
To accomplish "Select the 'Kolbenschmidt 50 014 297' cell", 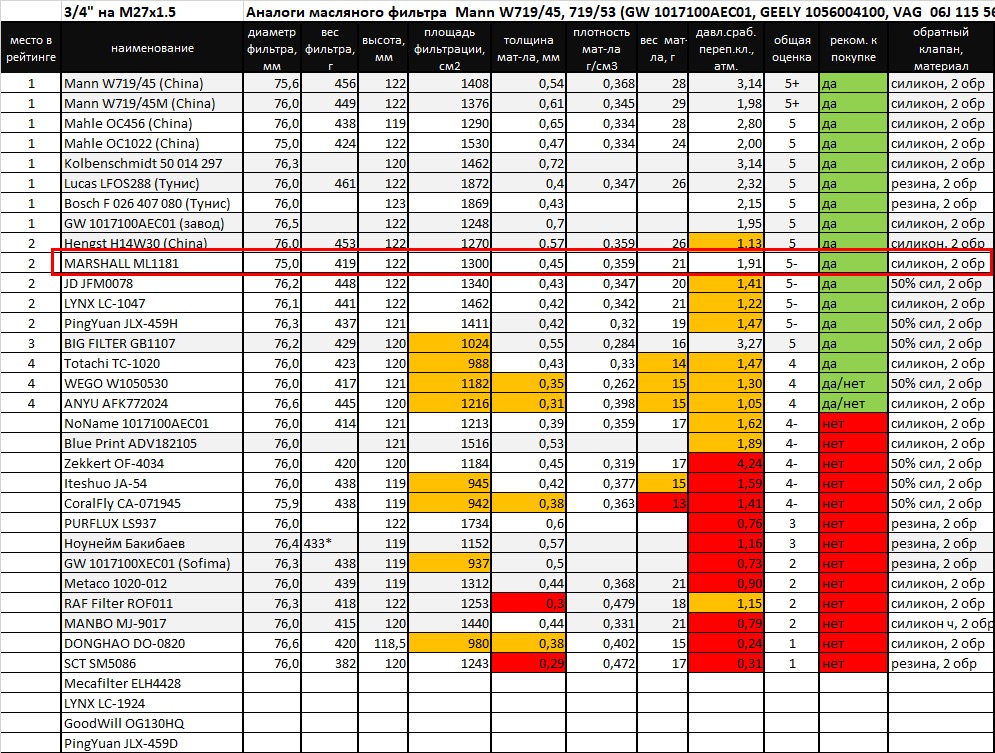I will pyautogui.click(x=152, y=163).
